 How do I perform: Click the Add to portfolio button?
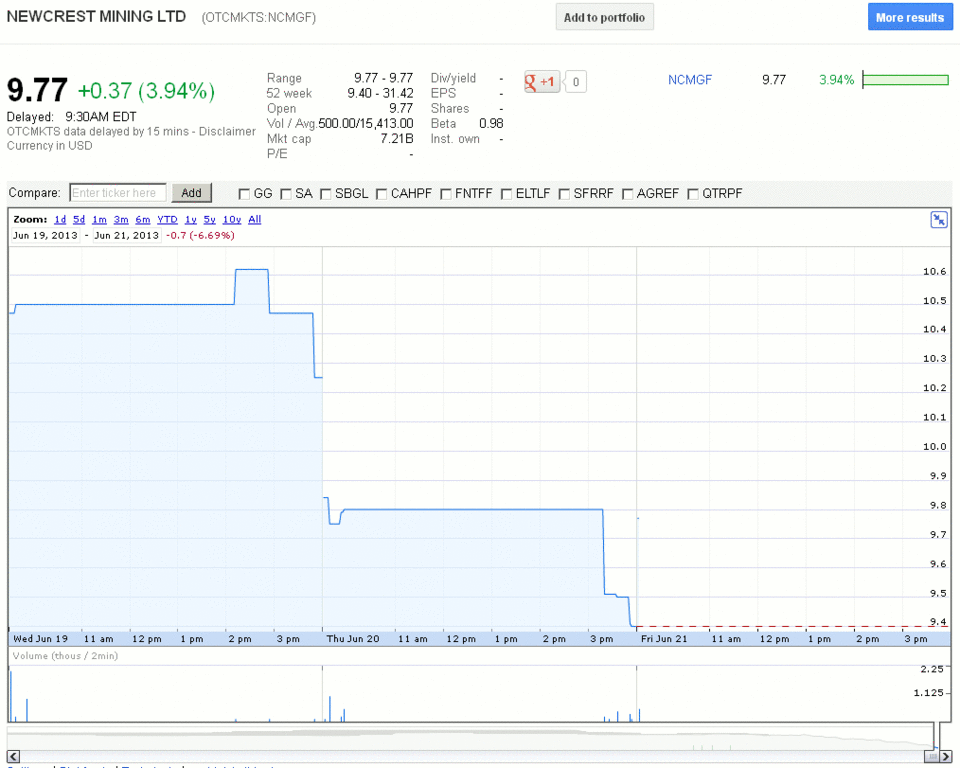point(604,17)
